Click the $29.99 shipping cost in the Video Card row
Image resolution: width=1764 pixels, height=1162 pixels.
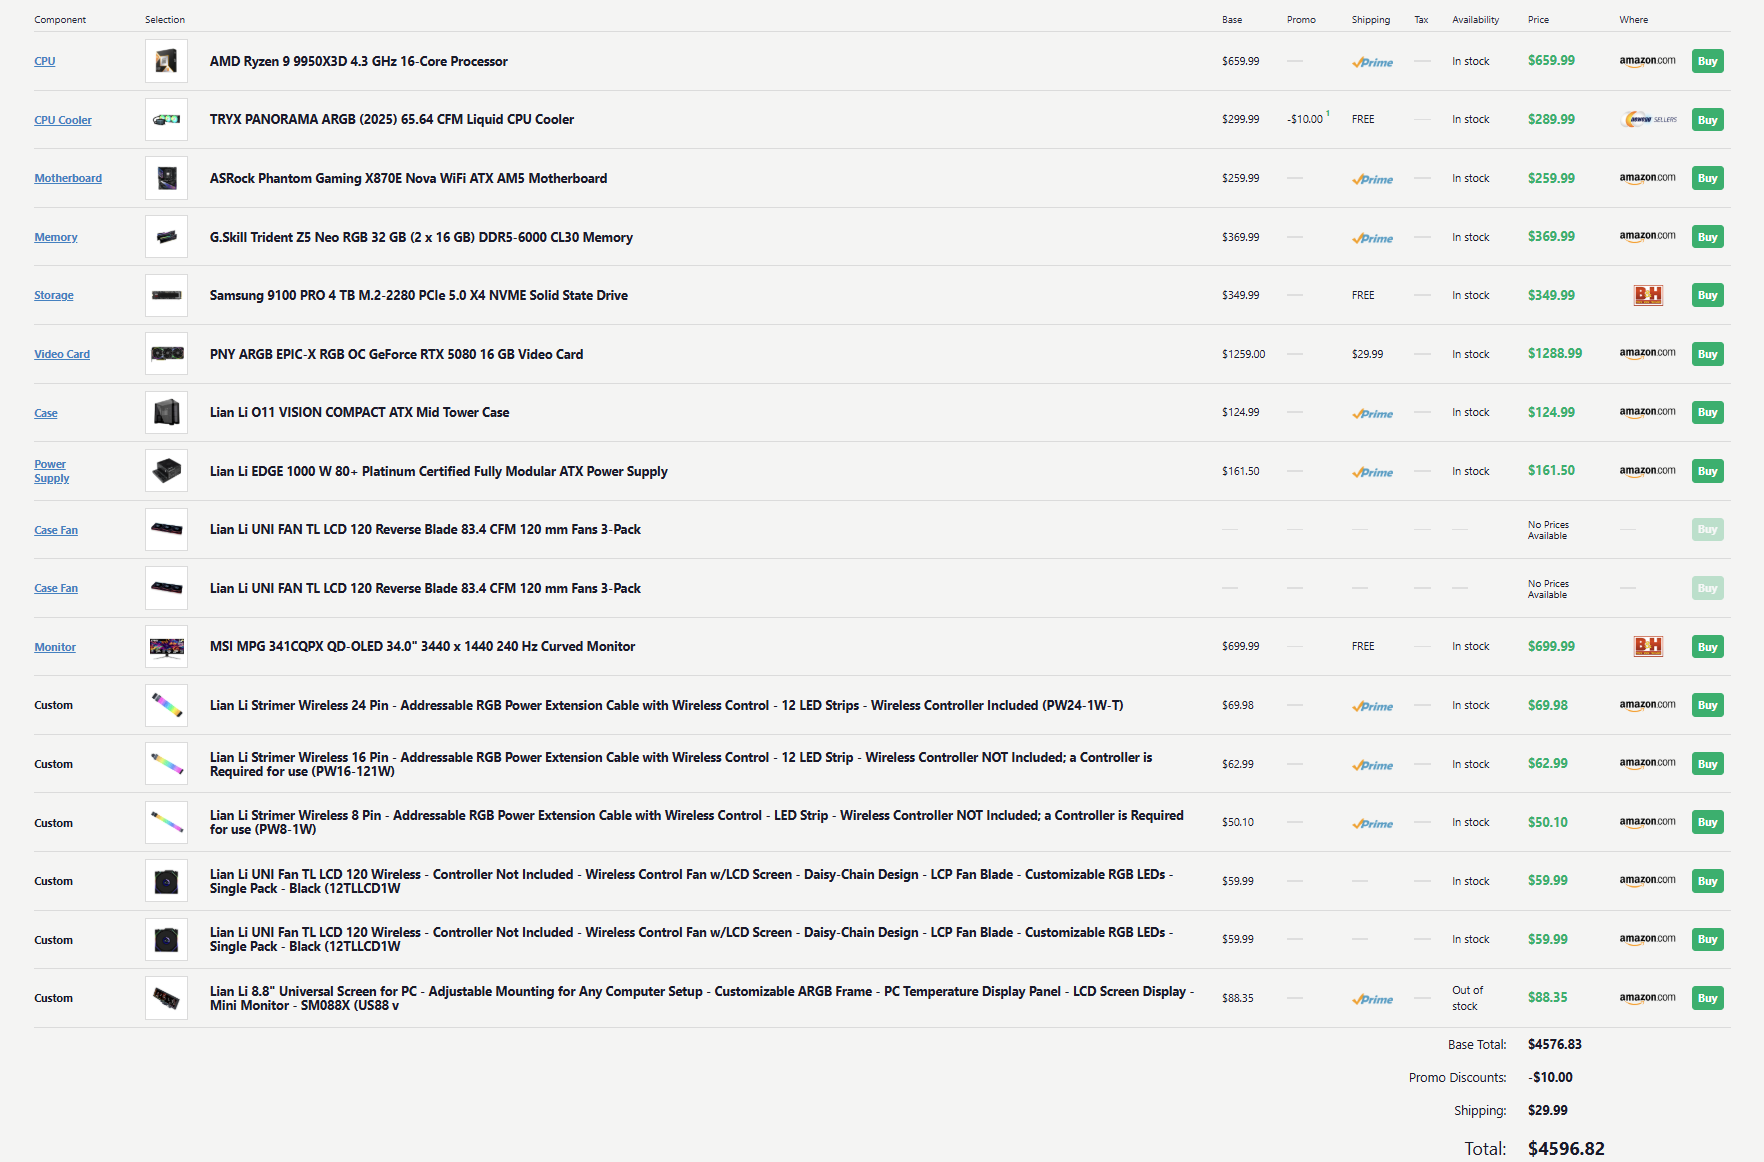pyautogui.click(x=1368, y=354)
